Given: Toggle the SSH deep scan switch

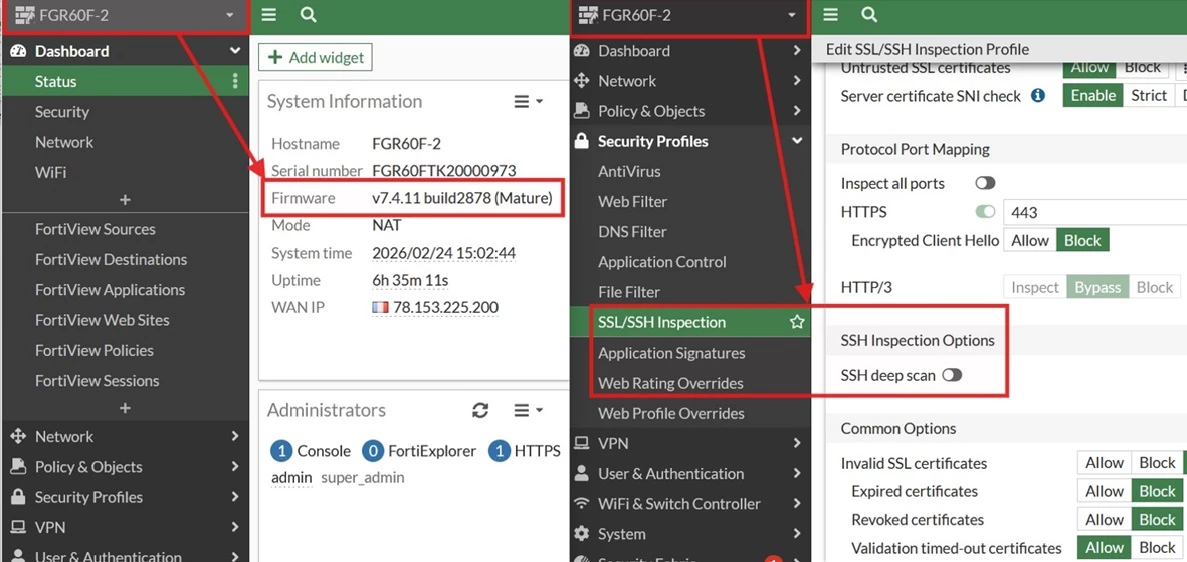Looking at the screenshot, I should coord(952,375).
